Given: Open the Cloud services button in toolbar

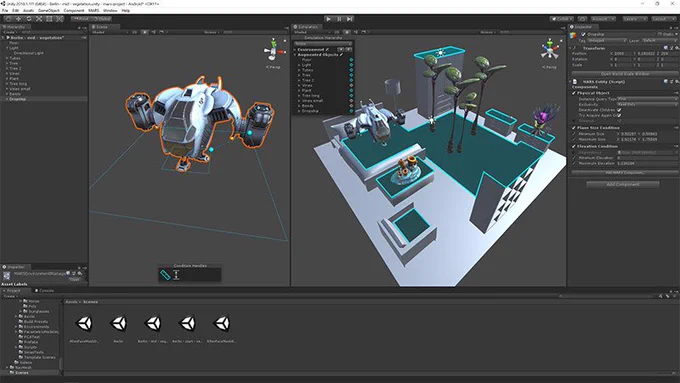Looking at the screenshot, I should click(x=582, y=19).
